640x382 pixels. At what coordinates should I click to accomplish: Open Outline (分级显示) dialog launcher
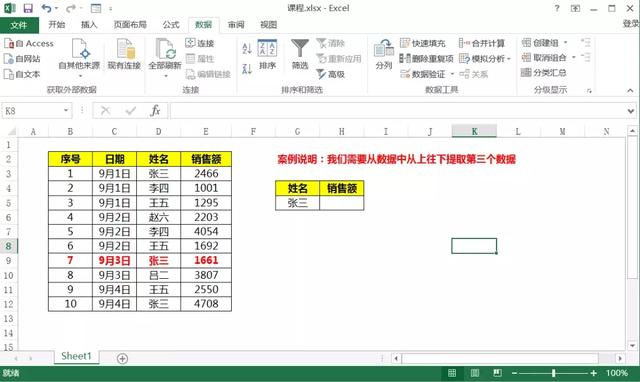(x=589, y=91)
